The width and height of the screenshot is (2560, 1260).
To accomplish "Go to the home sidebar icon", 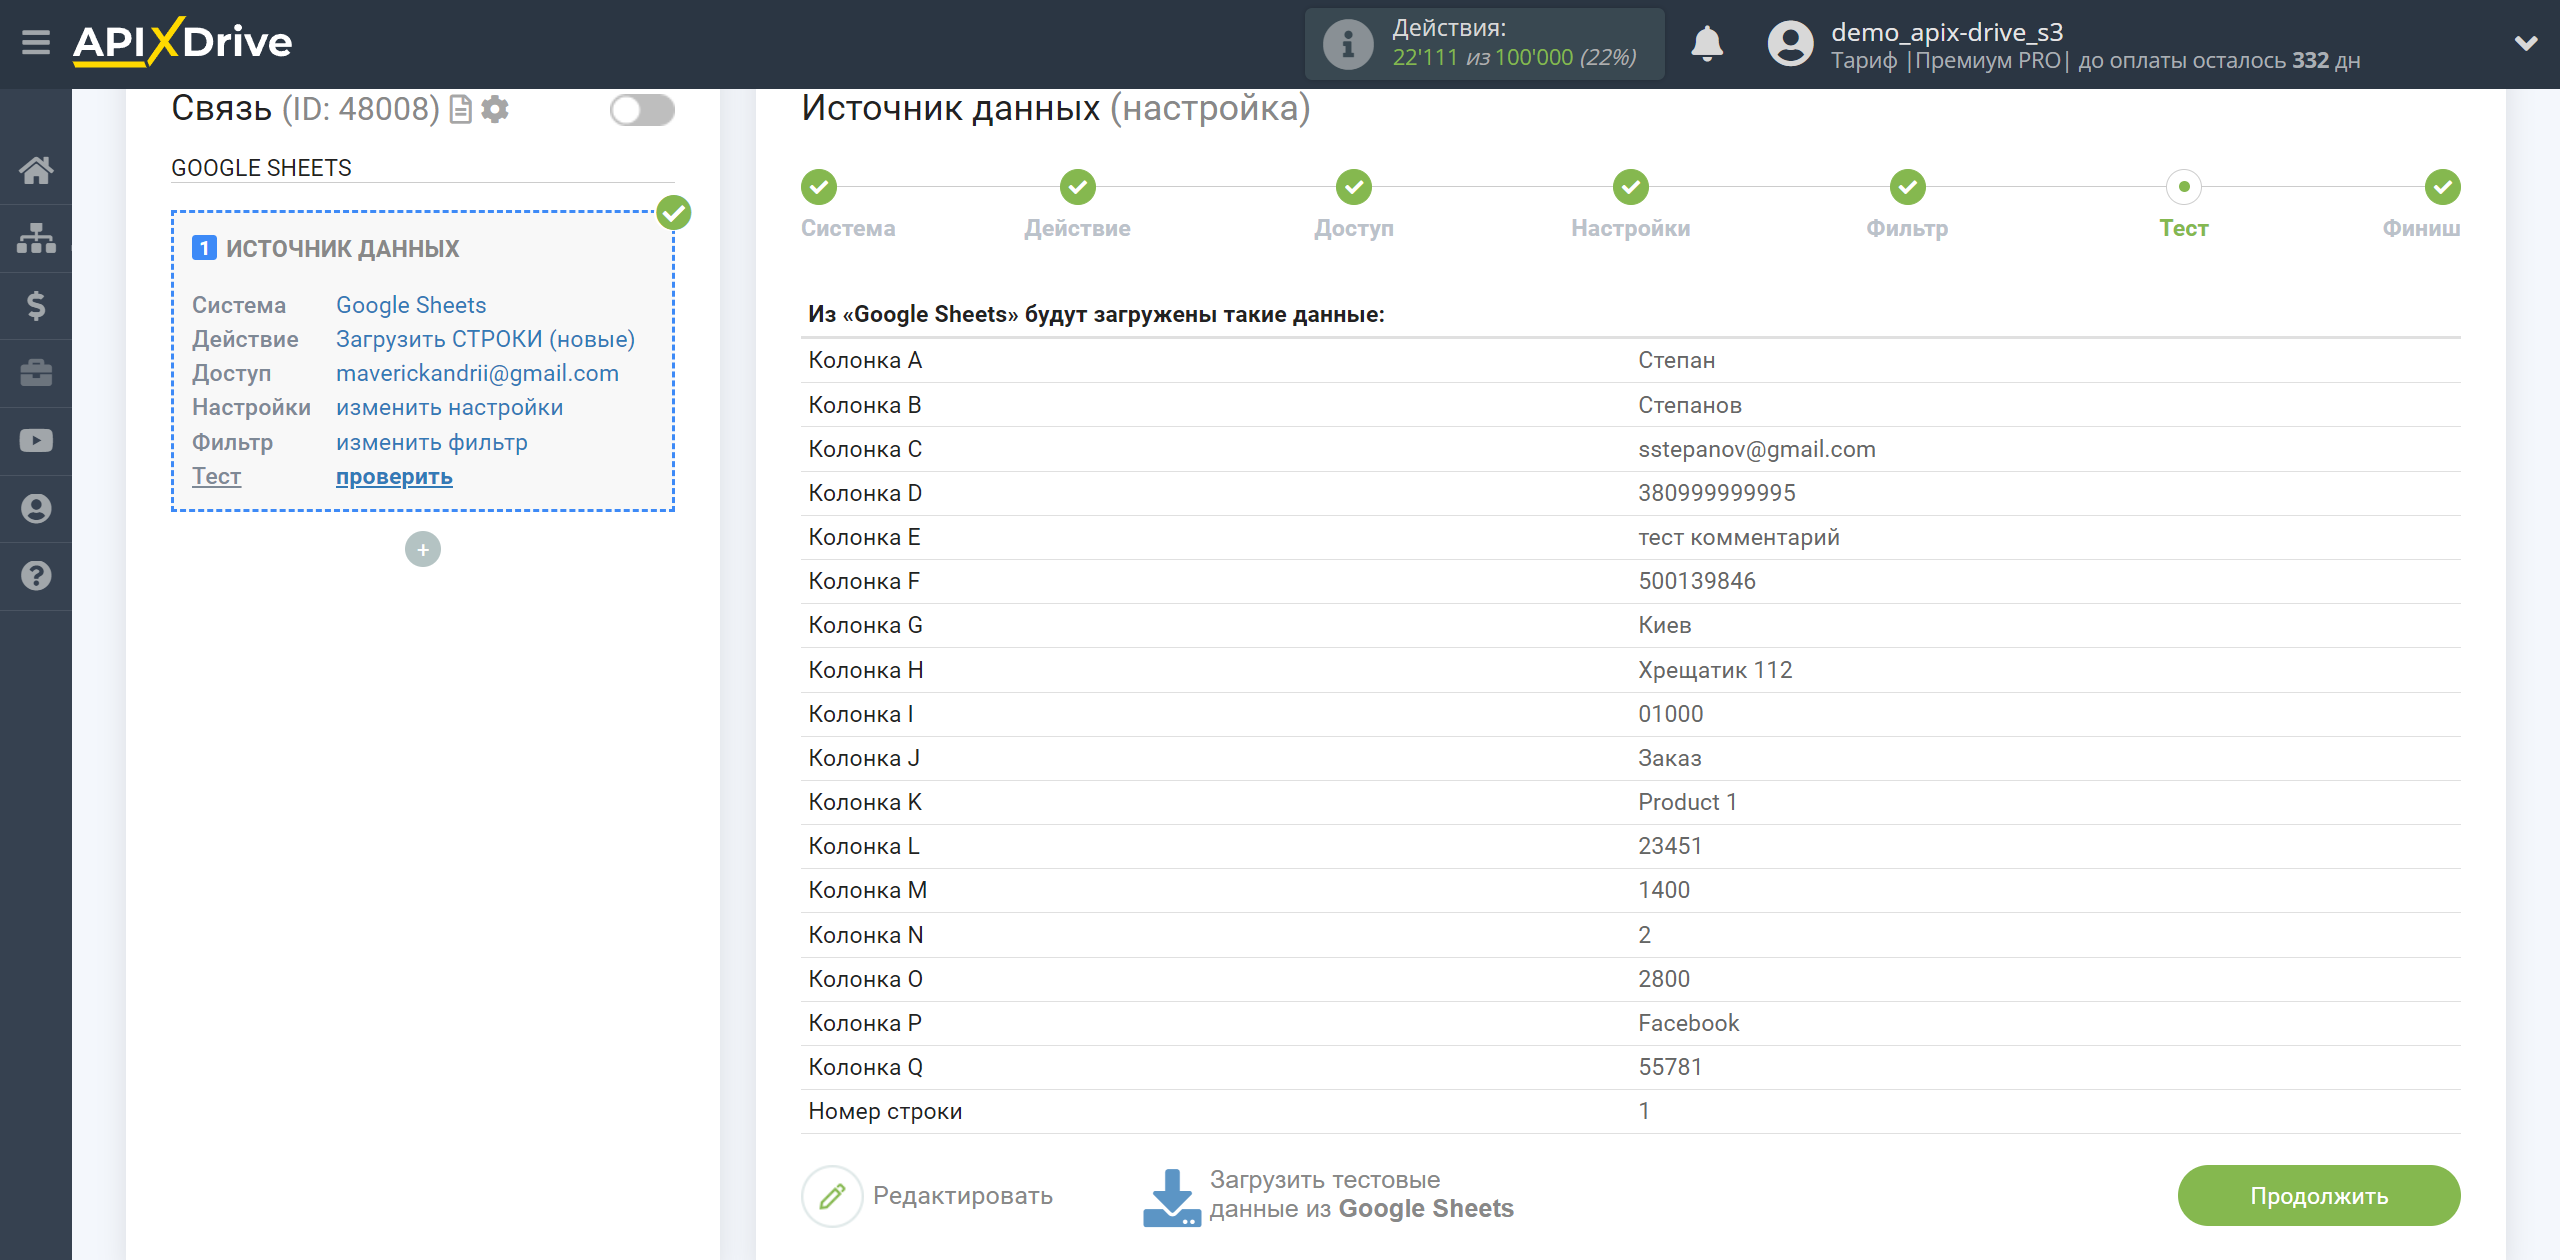I will [36, 170].
